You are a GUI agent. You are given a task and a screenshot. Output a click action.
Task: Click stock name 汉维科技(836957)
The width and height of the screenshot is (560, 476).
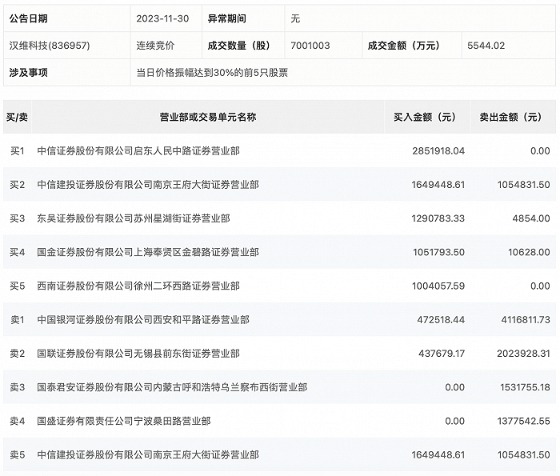[50, 45]
